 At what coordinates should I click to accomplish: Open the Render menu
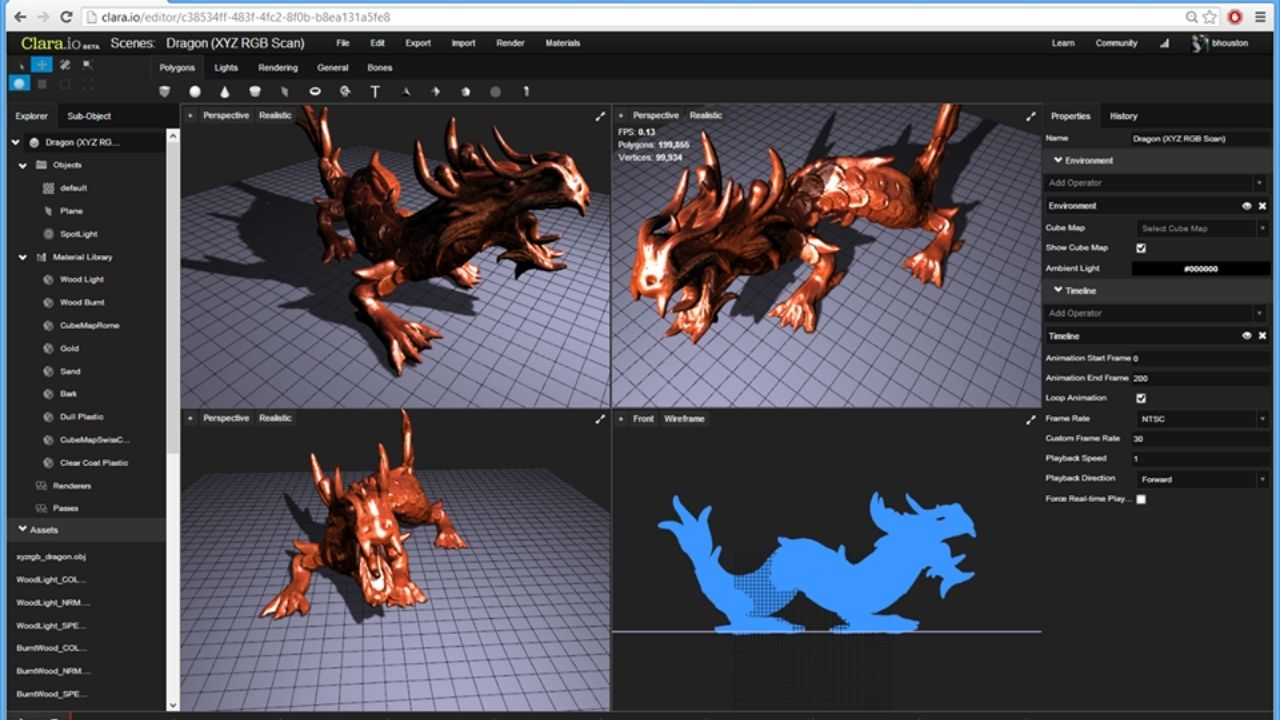pyautogui.click(x=510, y=43)
